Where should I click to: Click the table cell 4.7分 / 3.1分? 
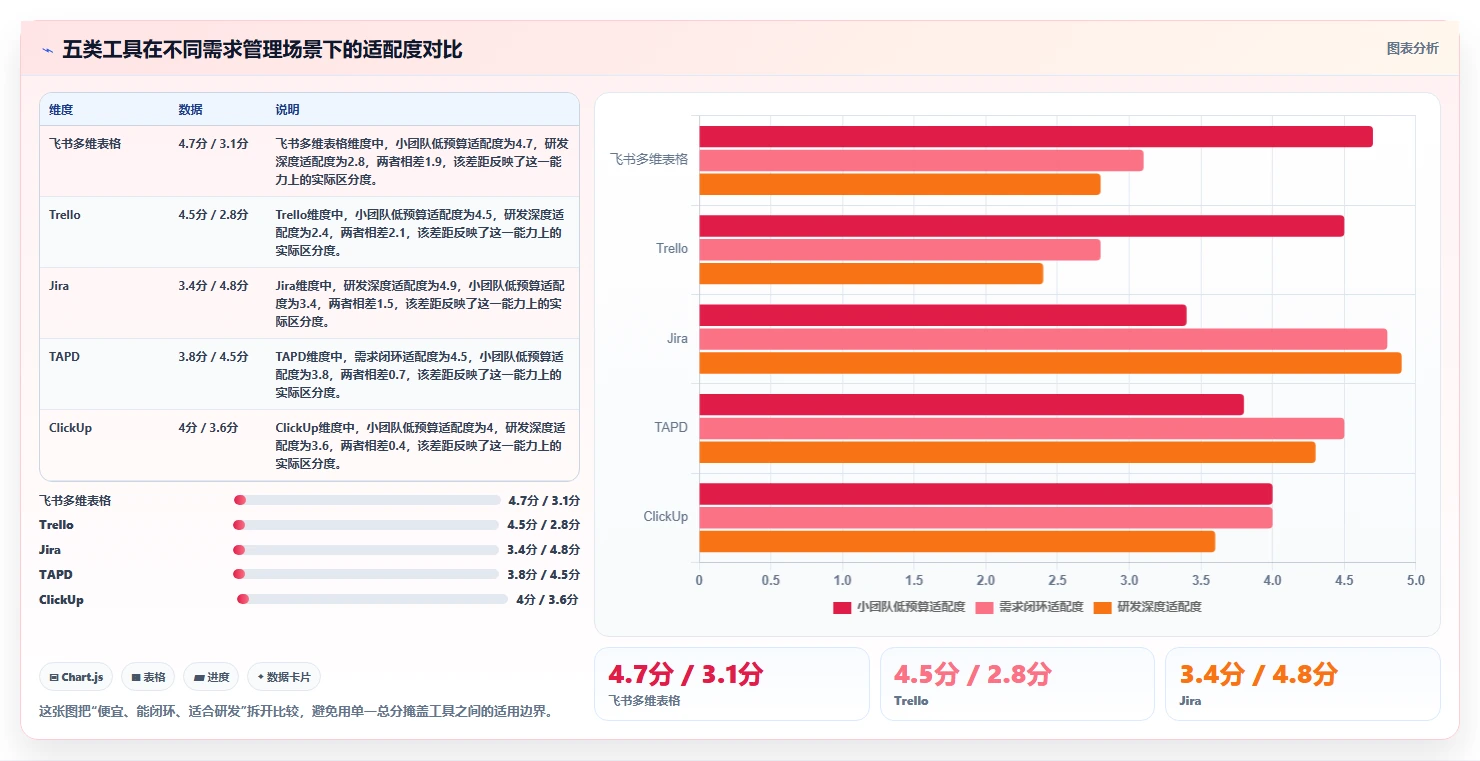(213, 143)
